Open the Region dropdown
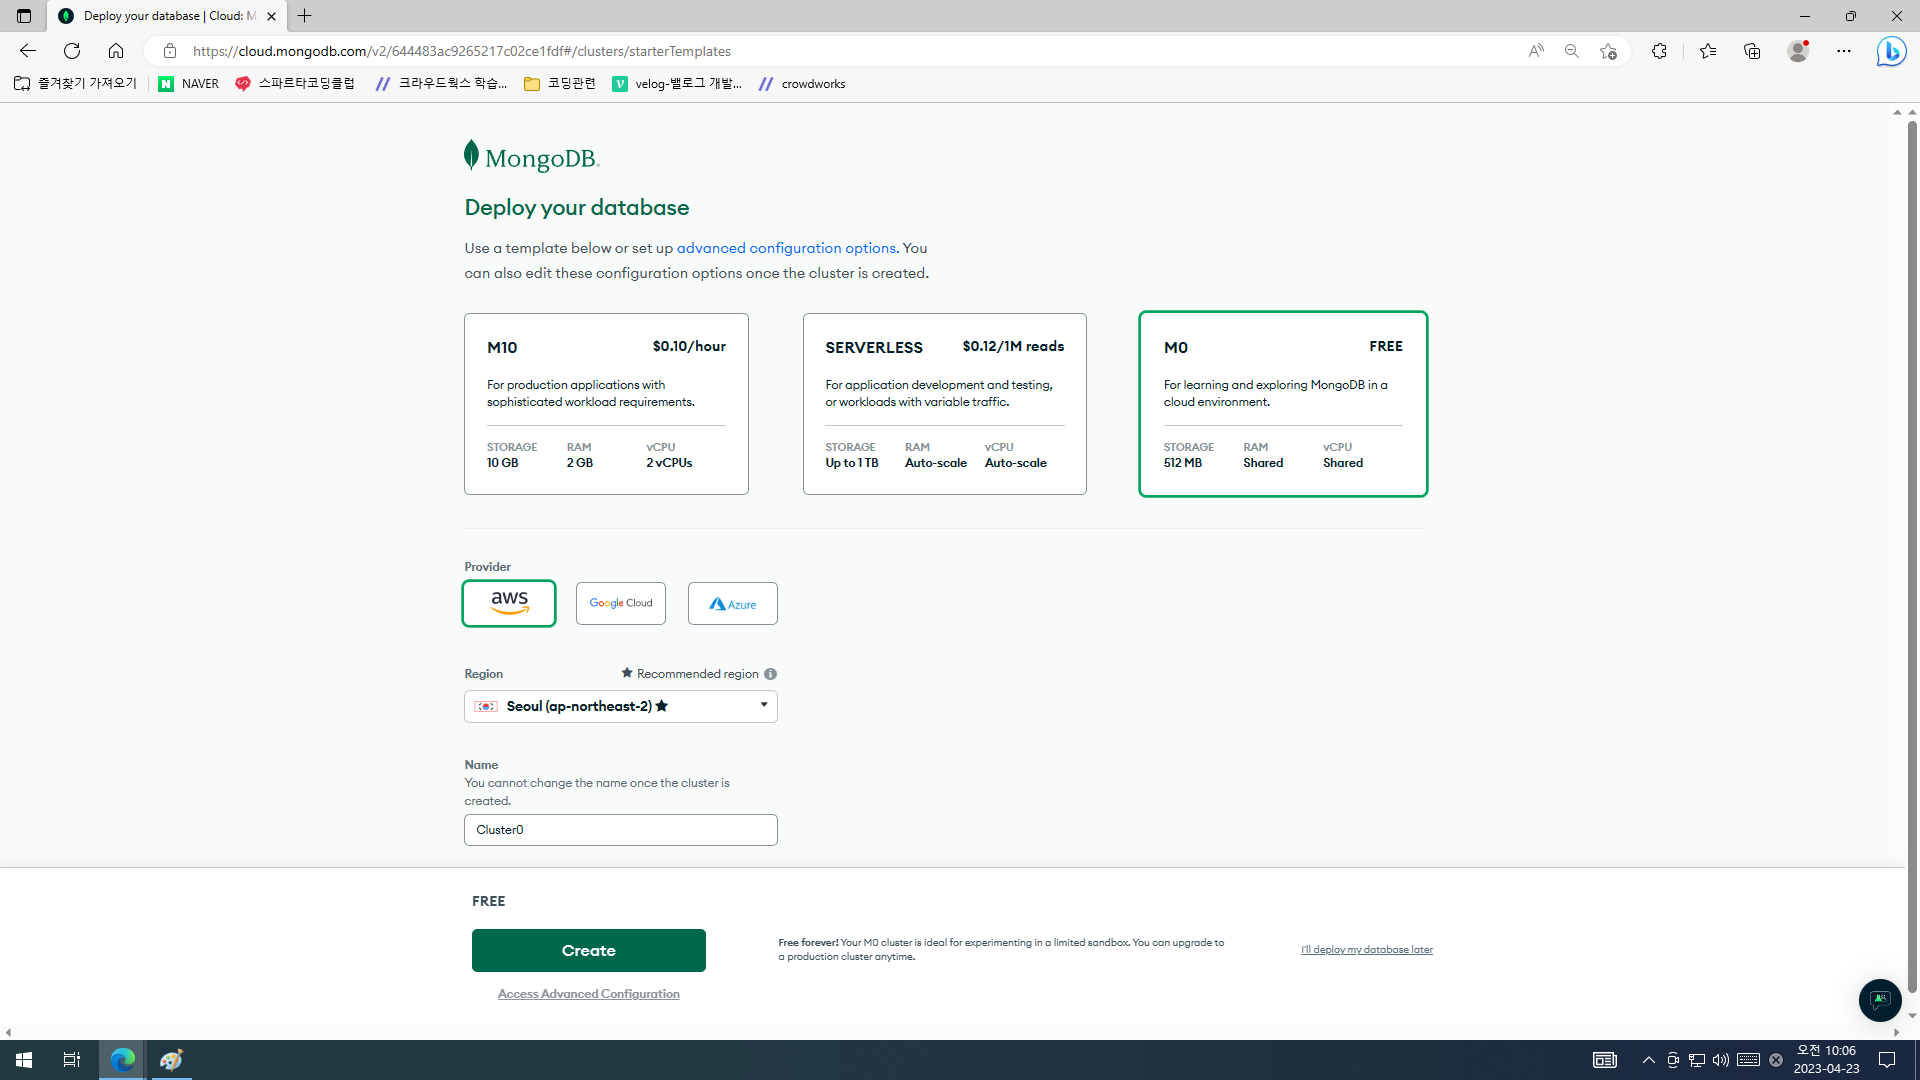The width and height of the screenshot is (1920, 1080). [x=621, y=707]
